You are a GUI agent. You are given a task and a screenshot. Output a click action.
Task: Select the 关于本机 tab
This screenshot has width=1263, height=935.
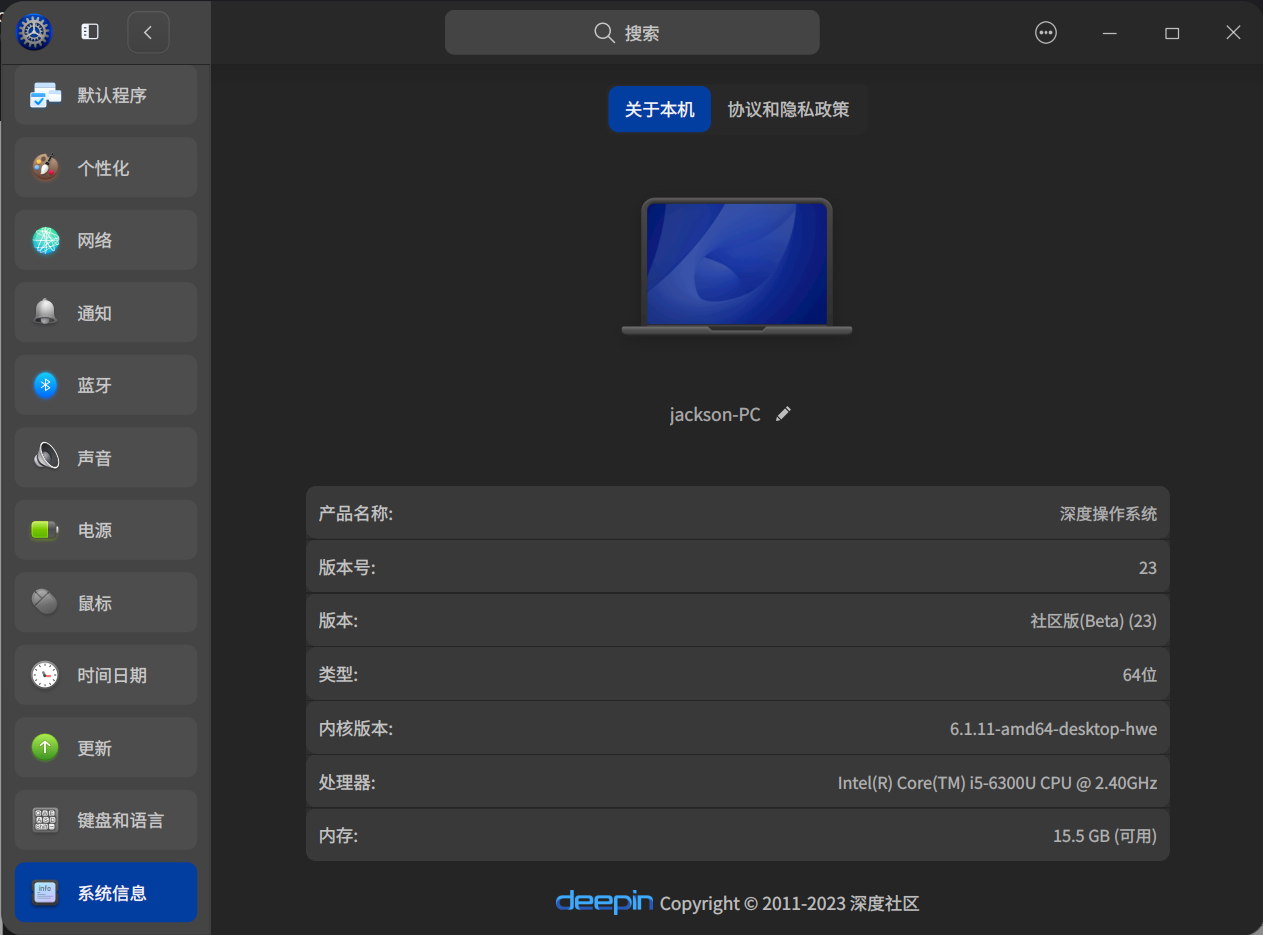659,109
